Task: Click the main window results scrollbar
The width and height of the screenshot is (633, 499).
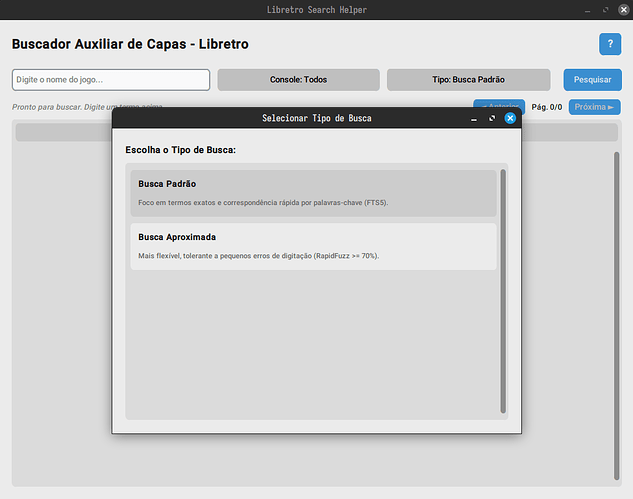Action: click(616, 316)
